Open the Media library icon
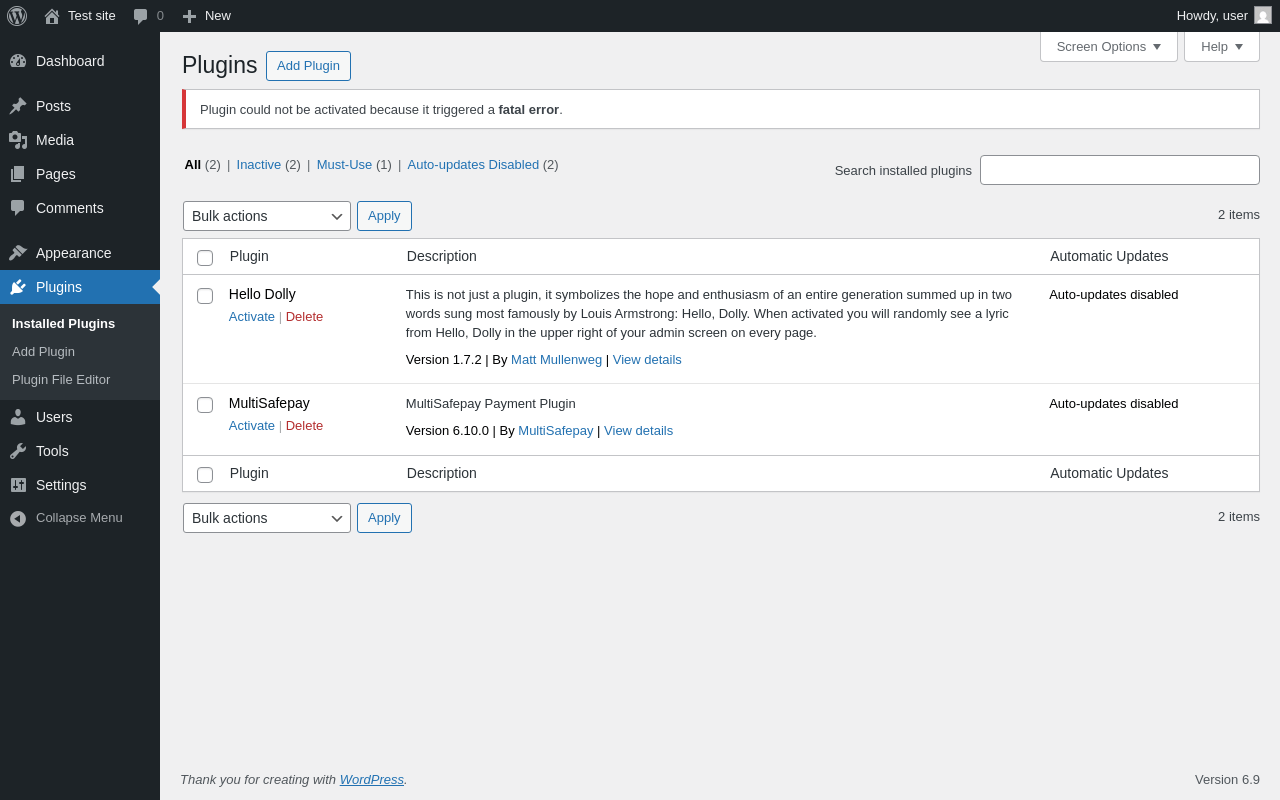Viewport: 1280px width, 800px height. point(18,140)
